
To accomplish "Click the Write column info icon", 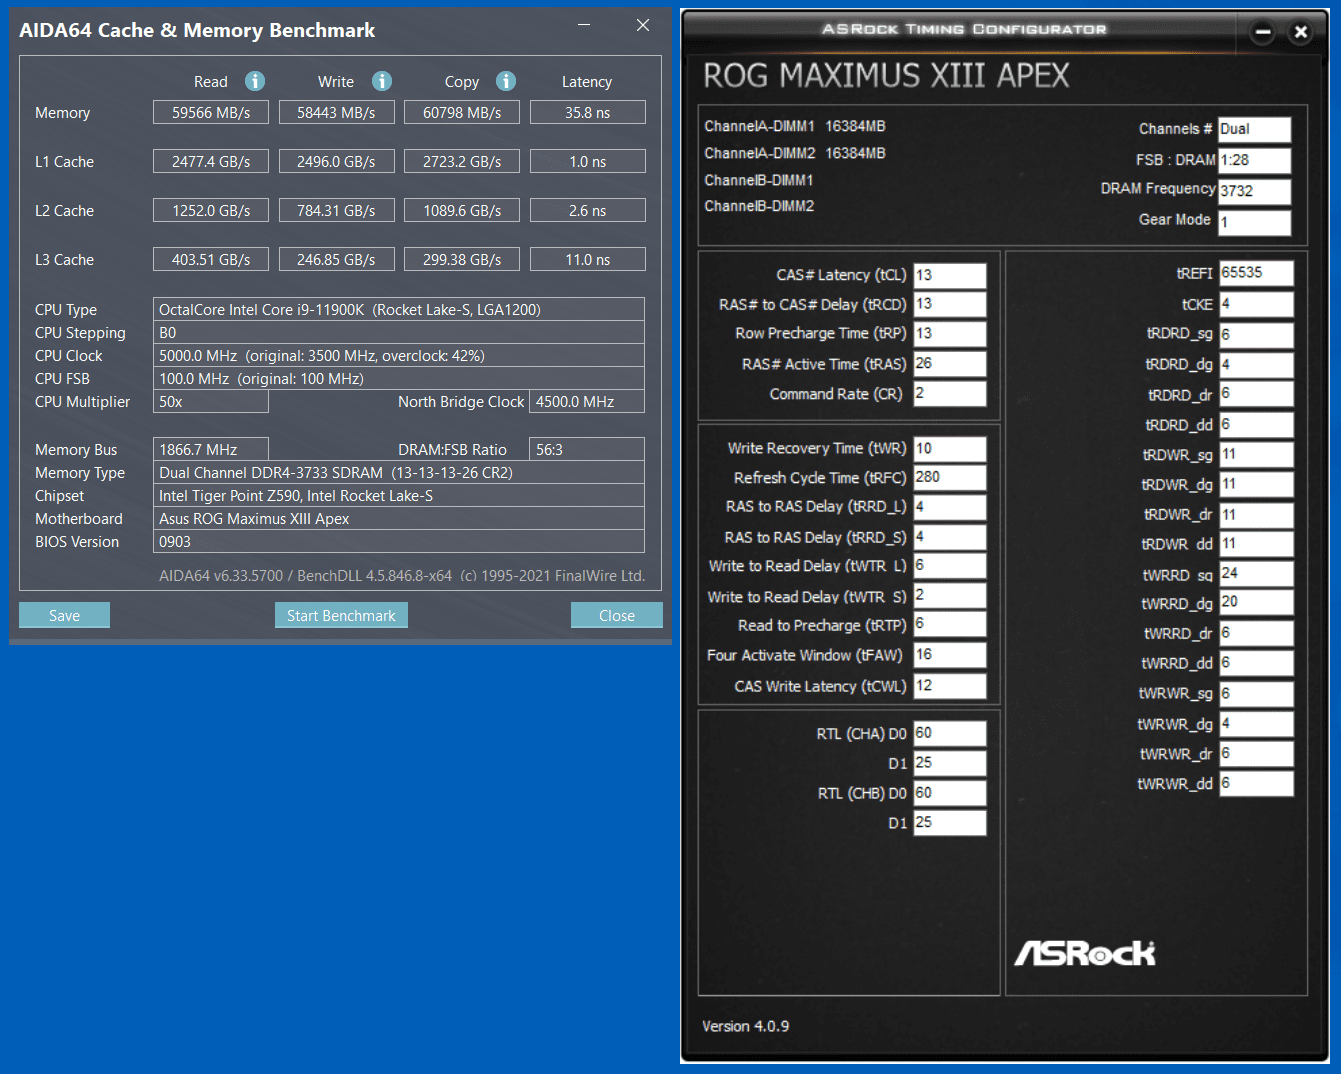I will pos(382,81).
